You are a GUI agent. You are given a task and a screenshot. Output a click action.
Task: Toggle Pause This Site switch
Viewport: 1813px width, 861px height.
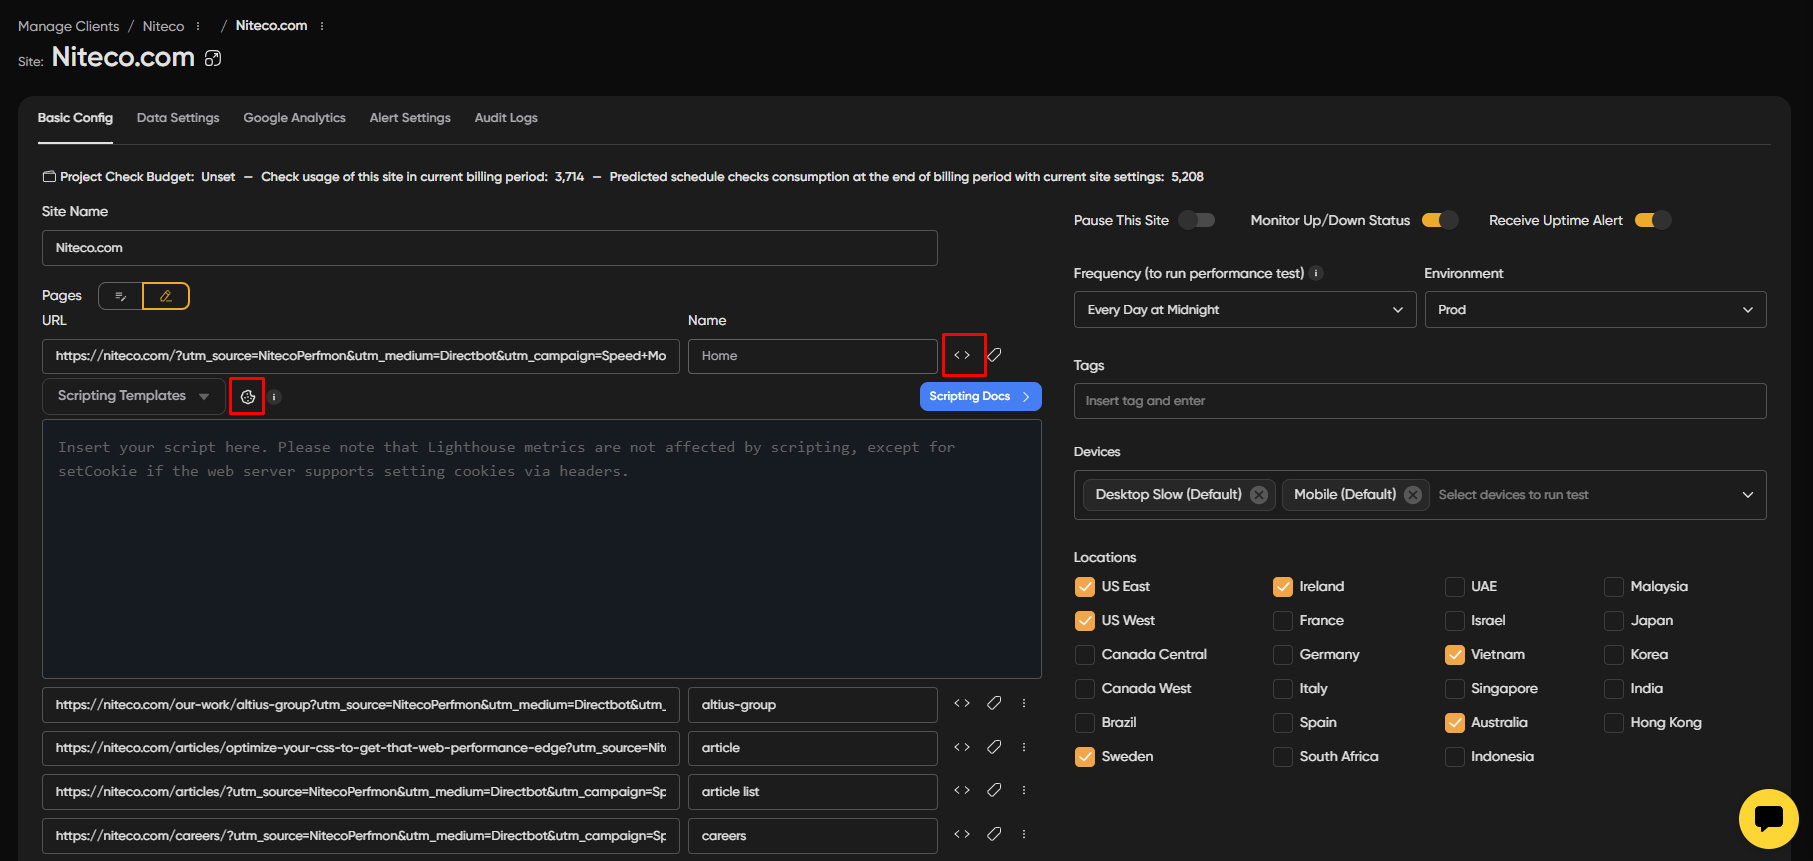pos(1197,220)
